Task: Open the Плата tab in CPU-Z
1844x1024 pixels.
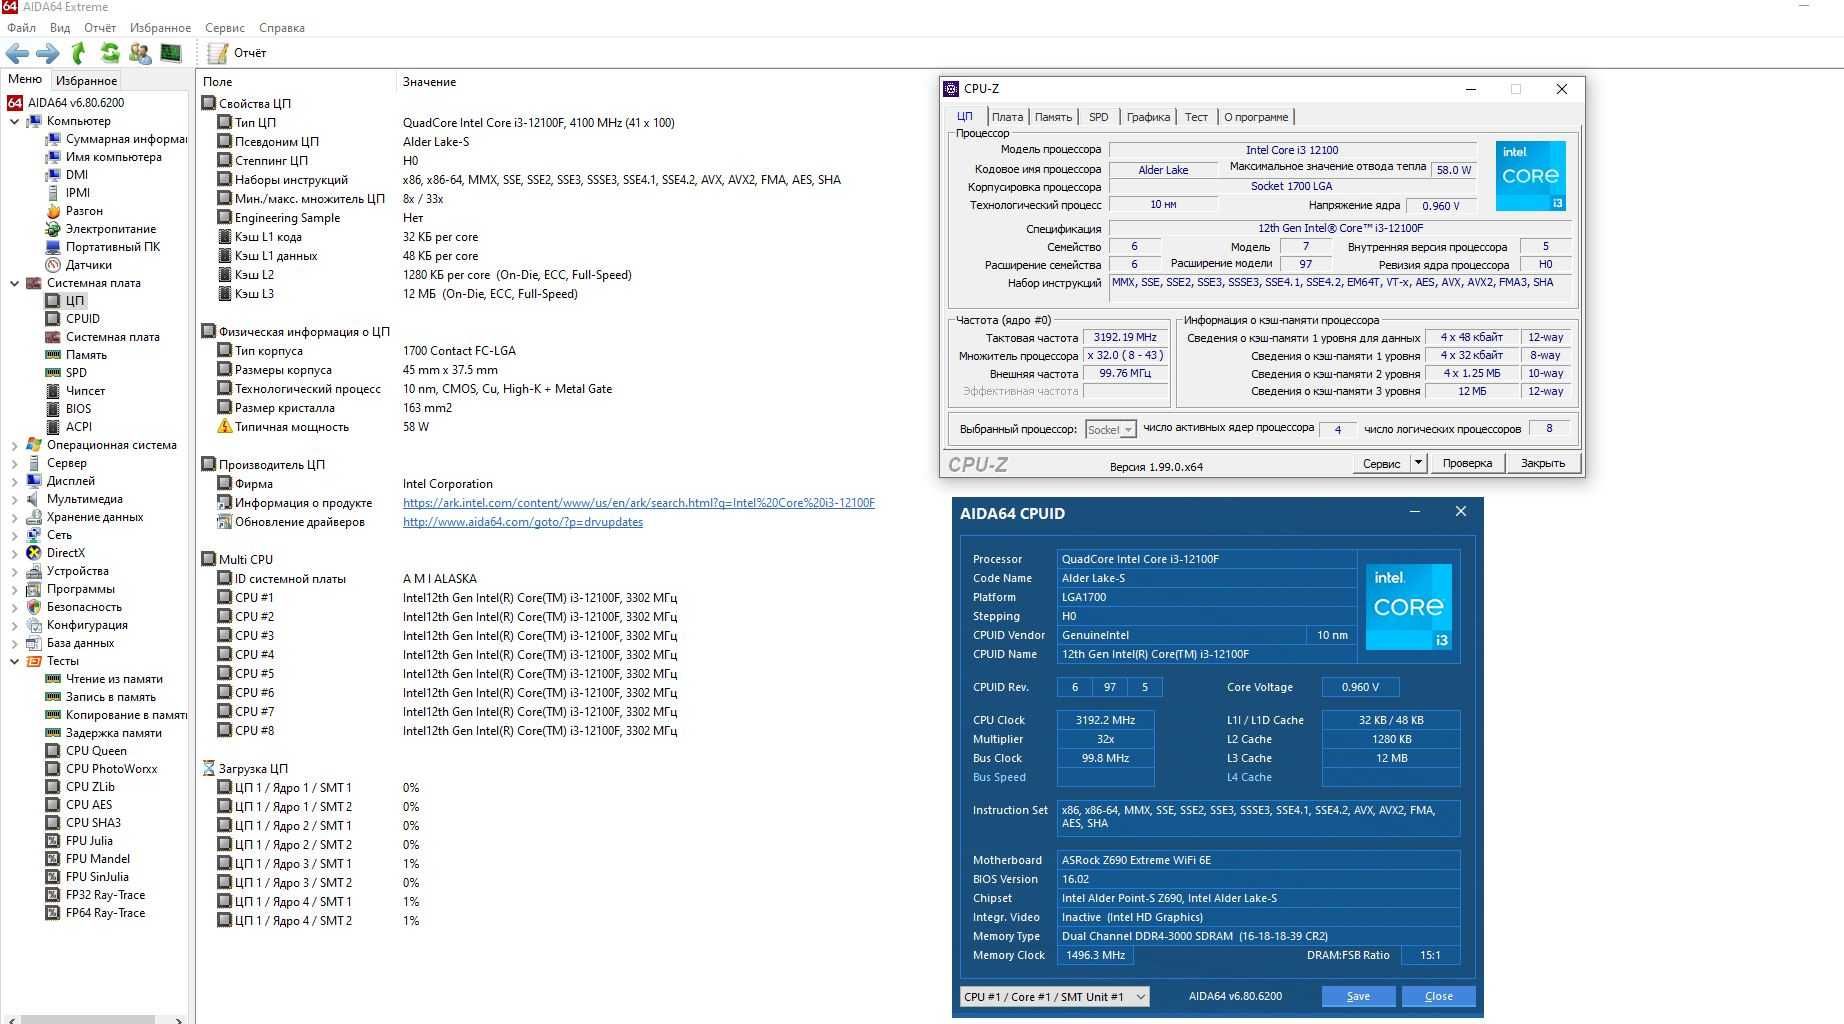Action: tap(1007, 117)
